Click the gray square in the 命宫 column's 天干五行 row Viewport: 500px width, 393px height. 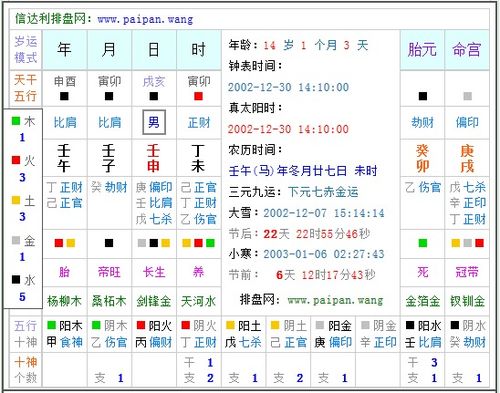(x=467, y=96)
